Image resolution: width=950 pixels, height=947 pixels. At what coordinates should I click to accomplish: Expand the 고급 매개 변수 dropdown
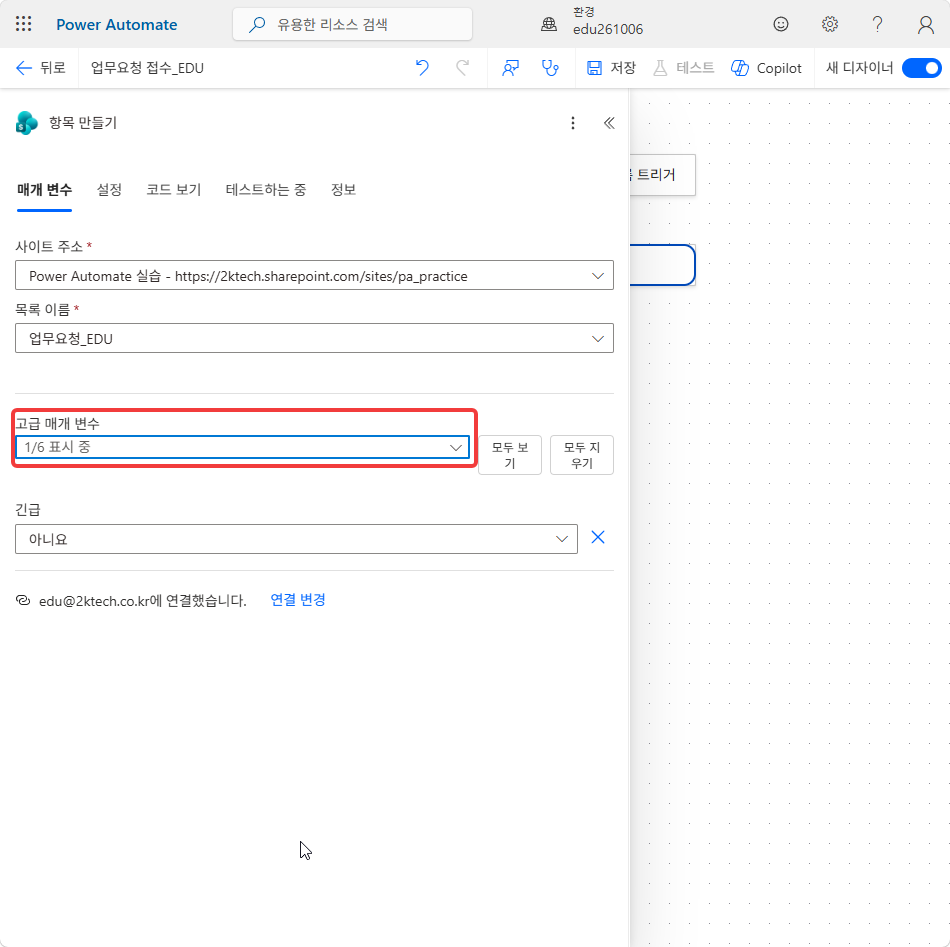coord(242,447)
